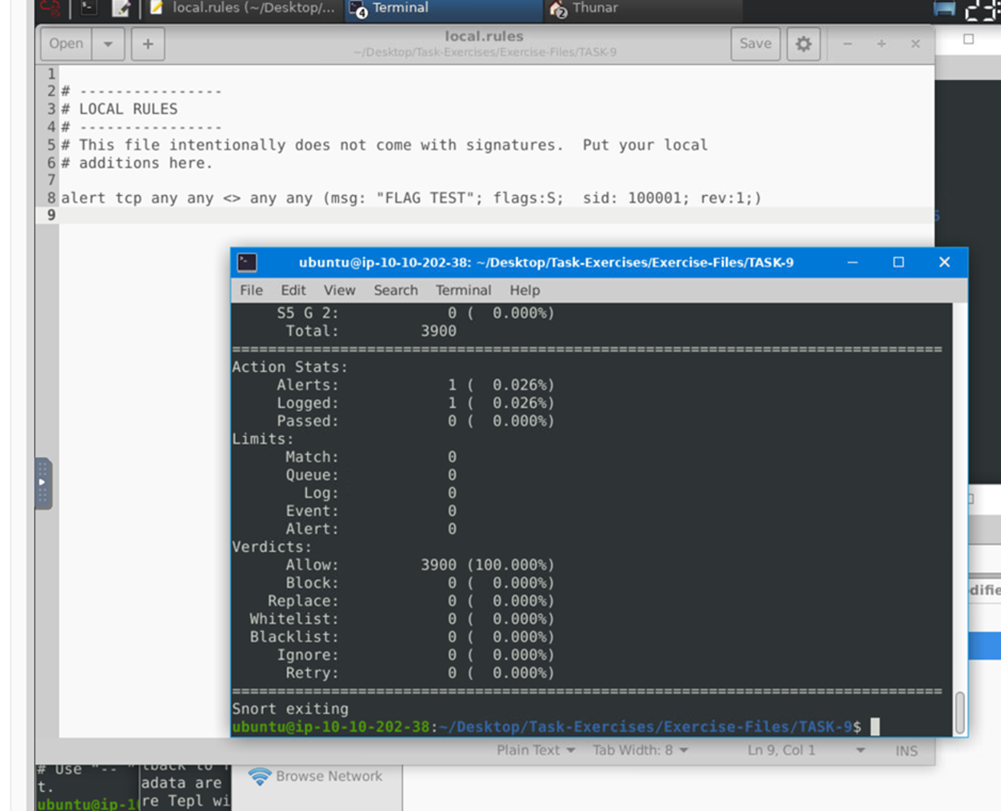
Task: Click the terminal vertical scrollbar handle
Action: pos(960,713)
